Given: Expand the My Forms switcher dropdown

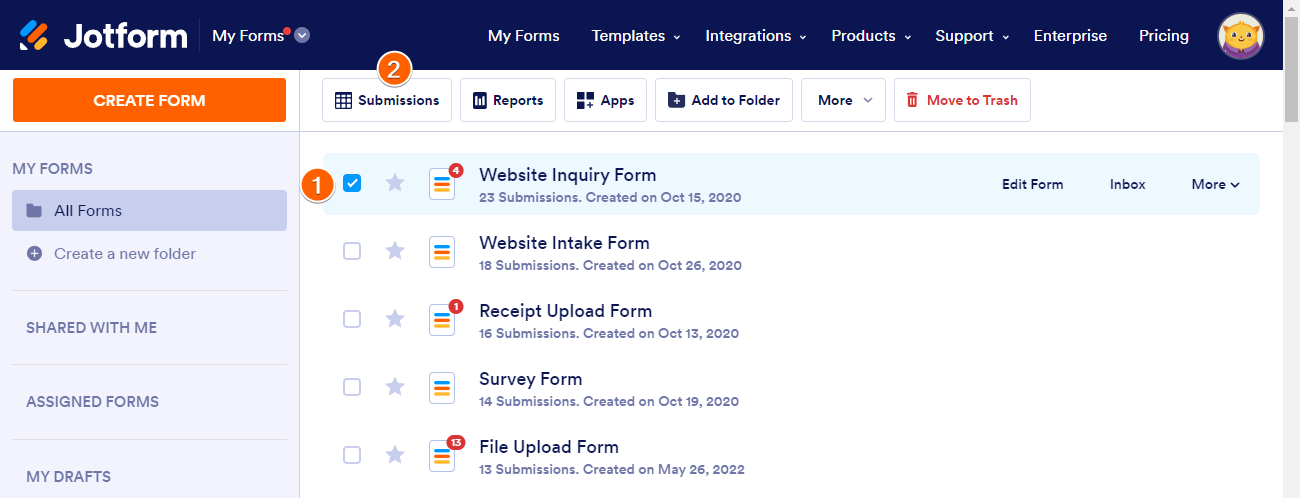Looking at the screenshot, I should point(302,36).
